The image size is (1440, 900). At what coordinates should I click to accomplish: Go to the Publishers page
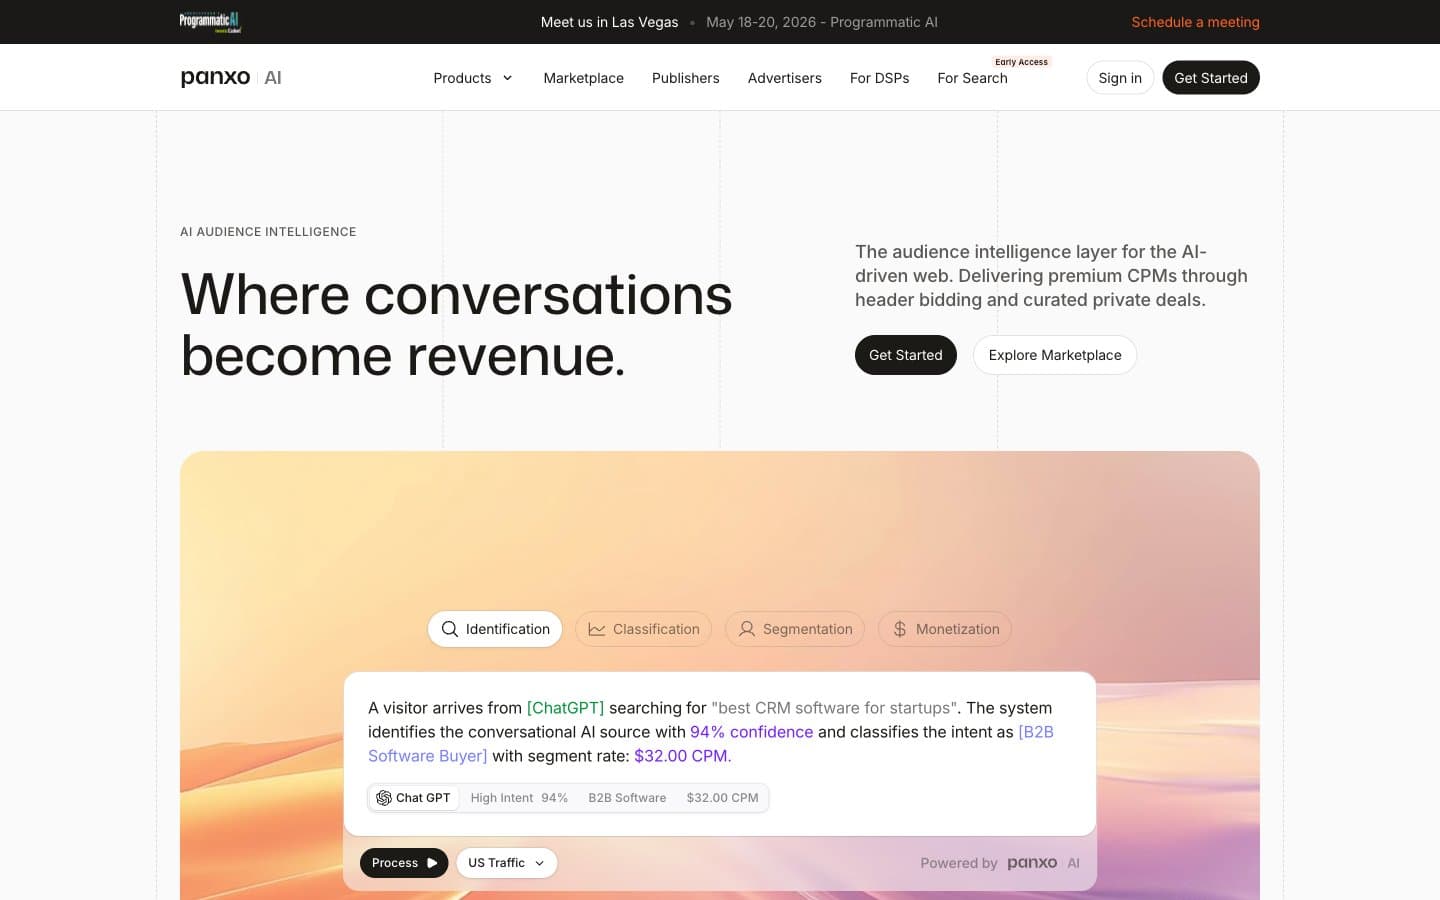click(x=686, y=78)
